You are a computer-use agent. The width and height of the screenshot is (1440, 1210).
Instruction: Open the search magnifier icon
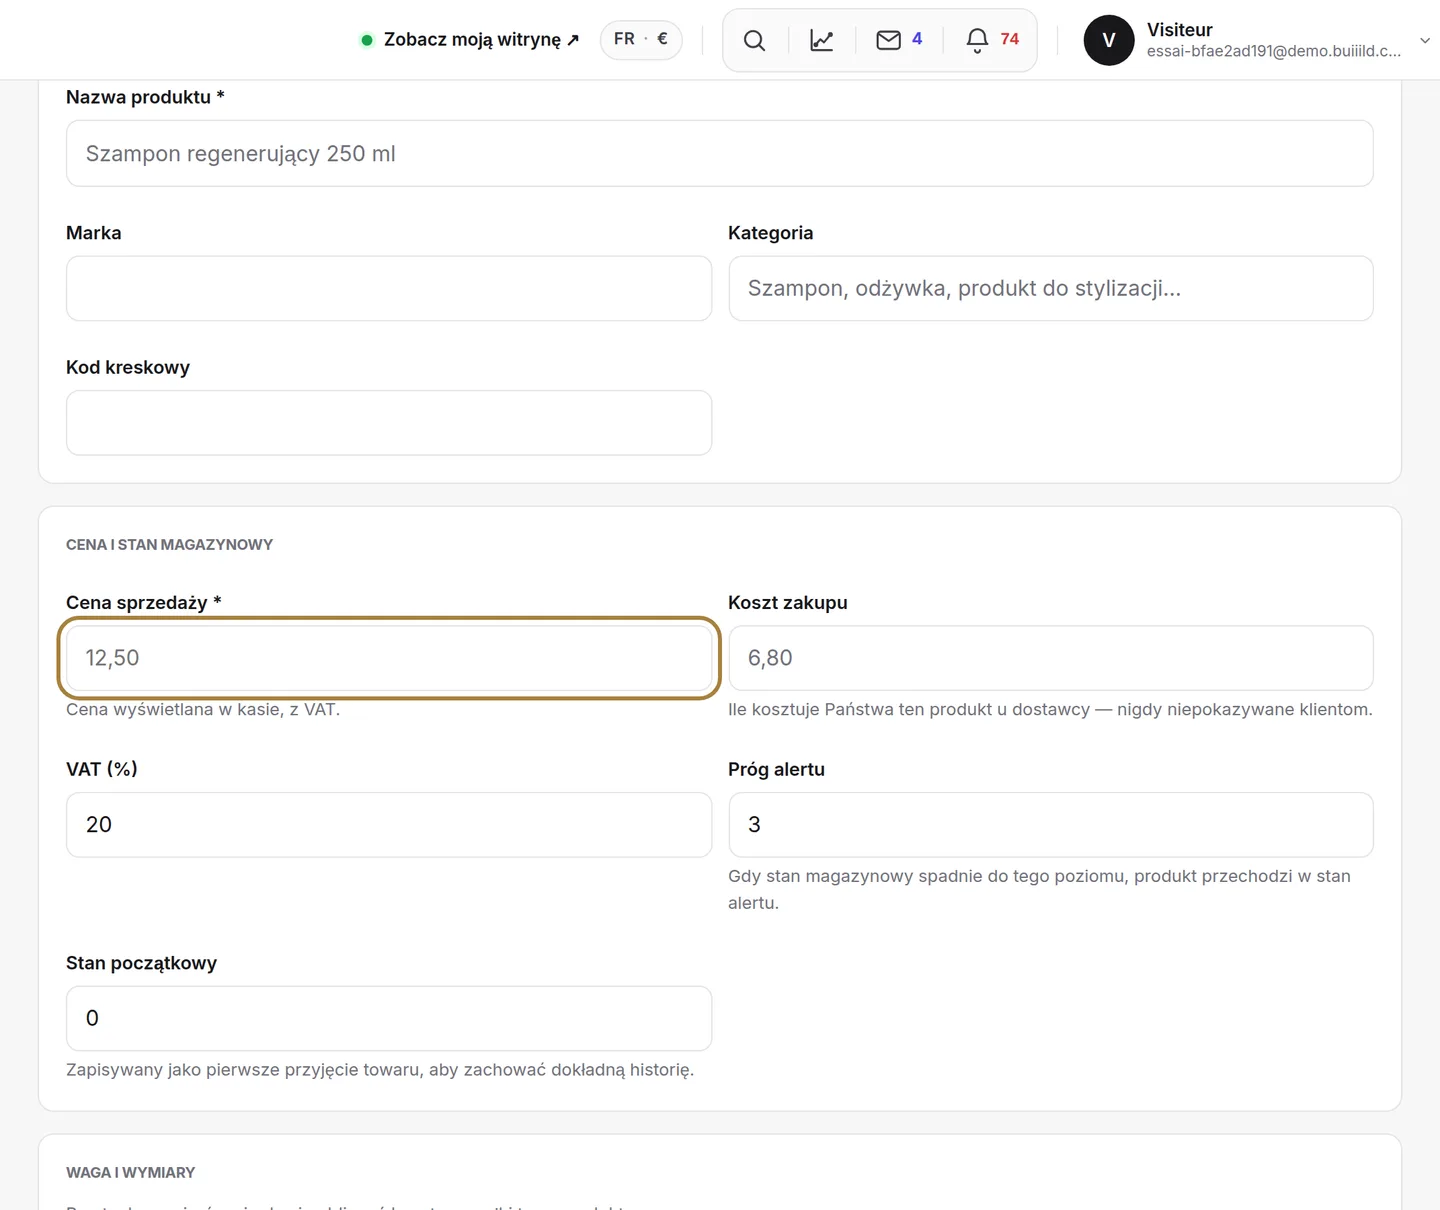point(755,40)
